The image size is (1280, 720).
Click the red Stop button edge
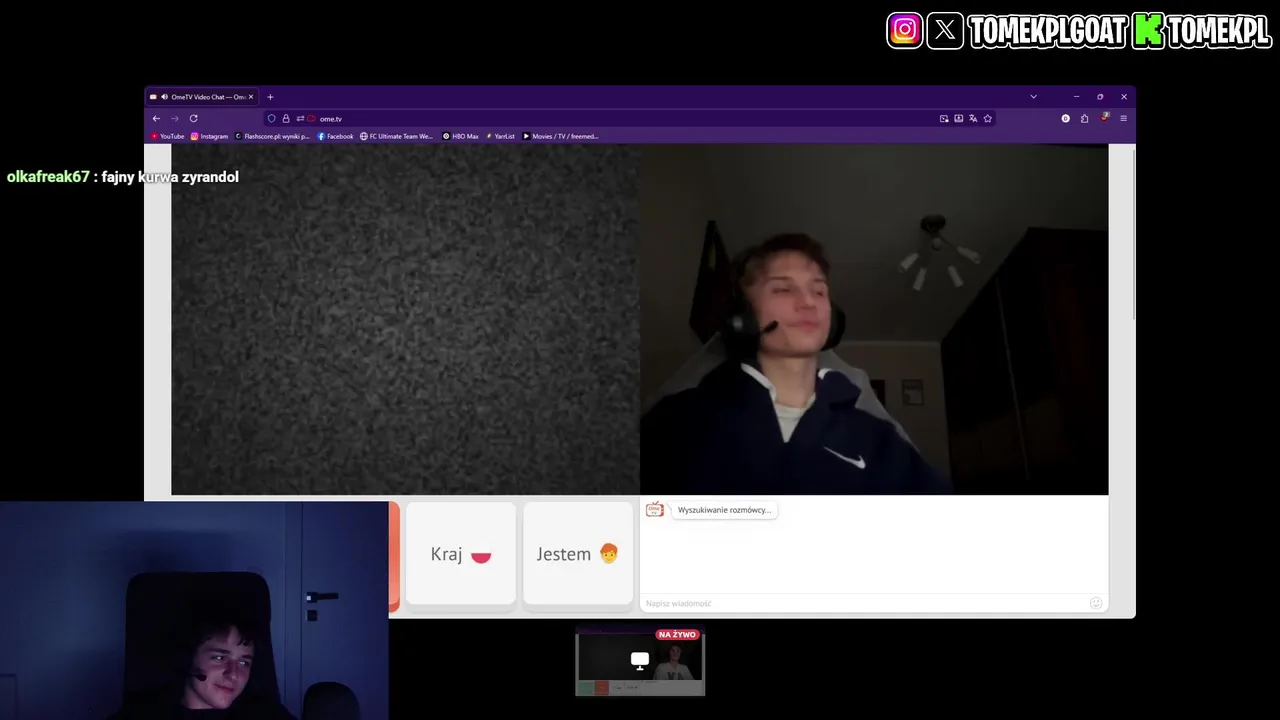395,556
